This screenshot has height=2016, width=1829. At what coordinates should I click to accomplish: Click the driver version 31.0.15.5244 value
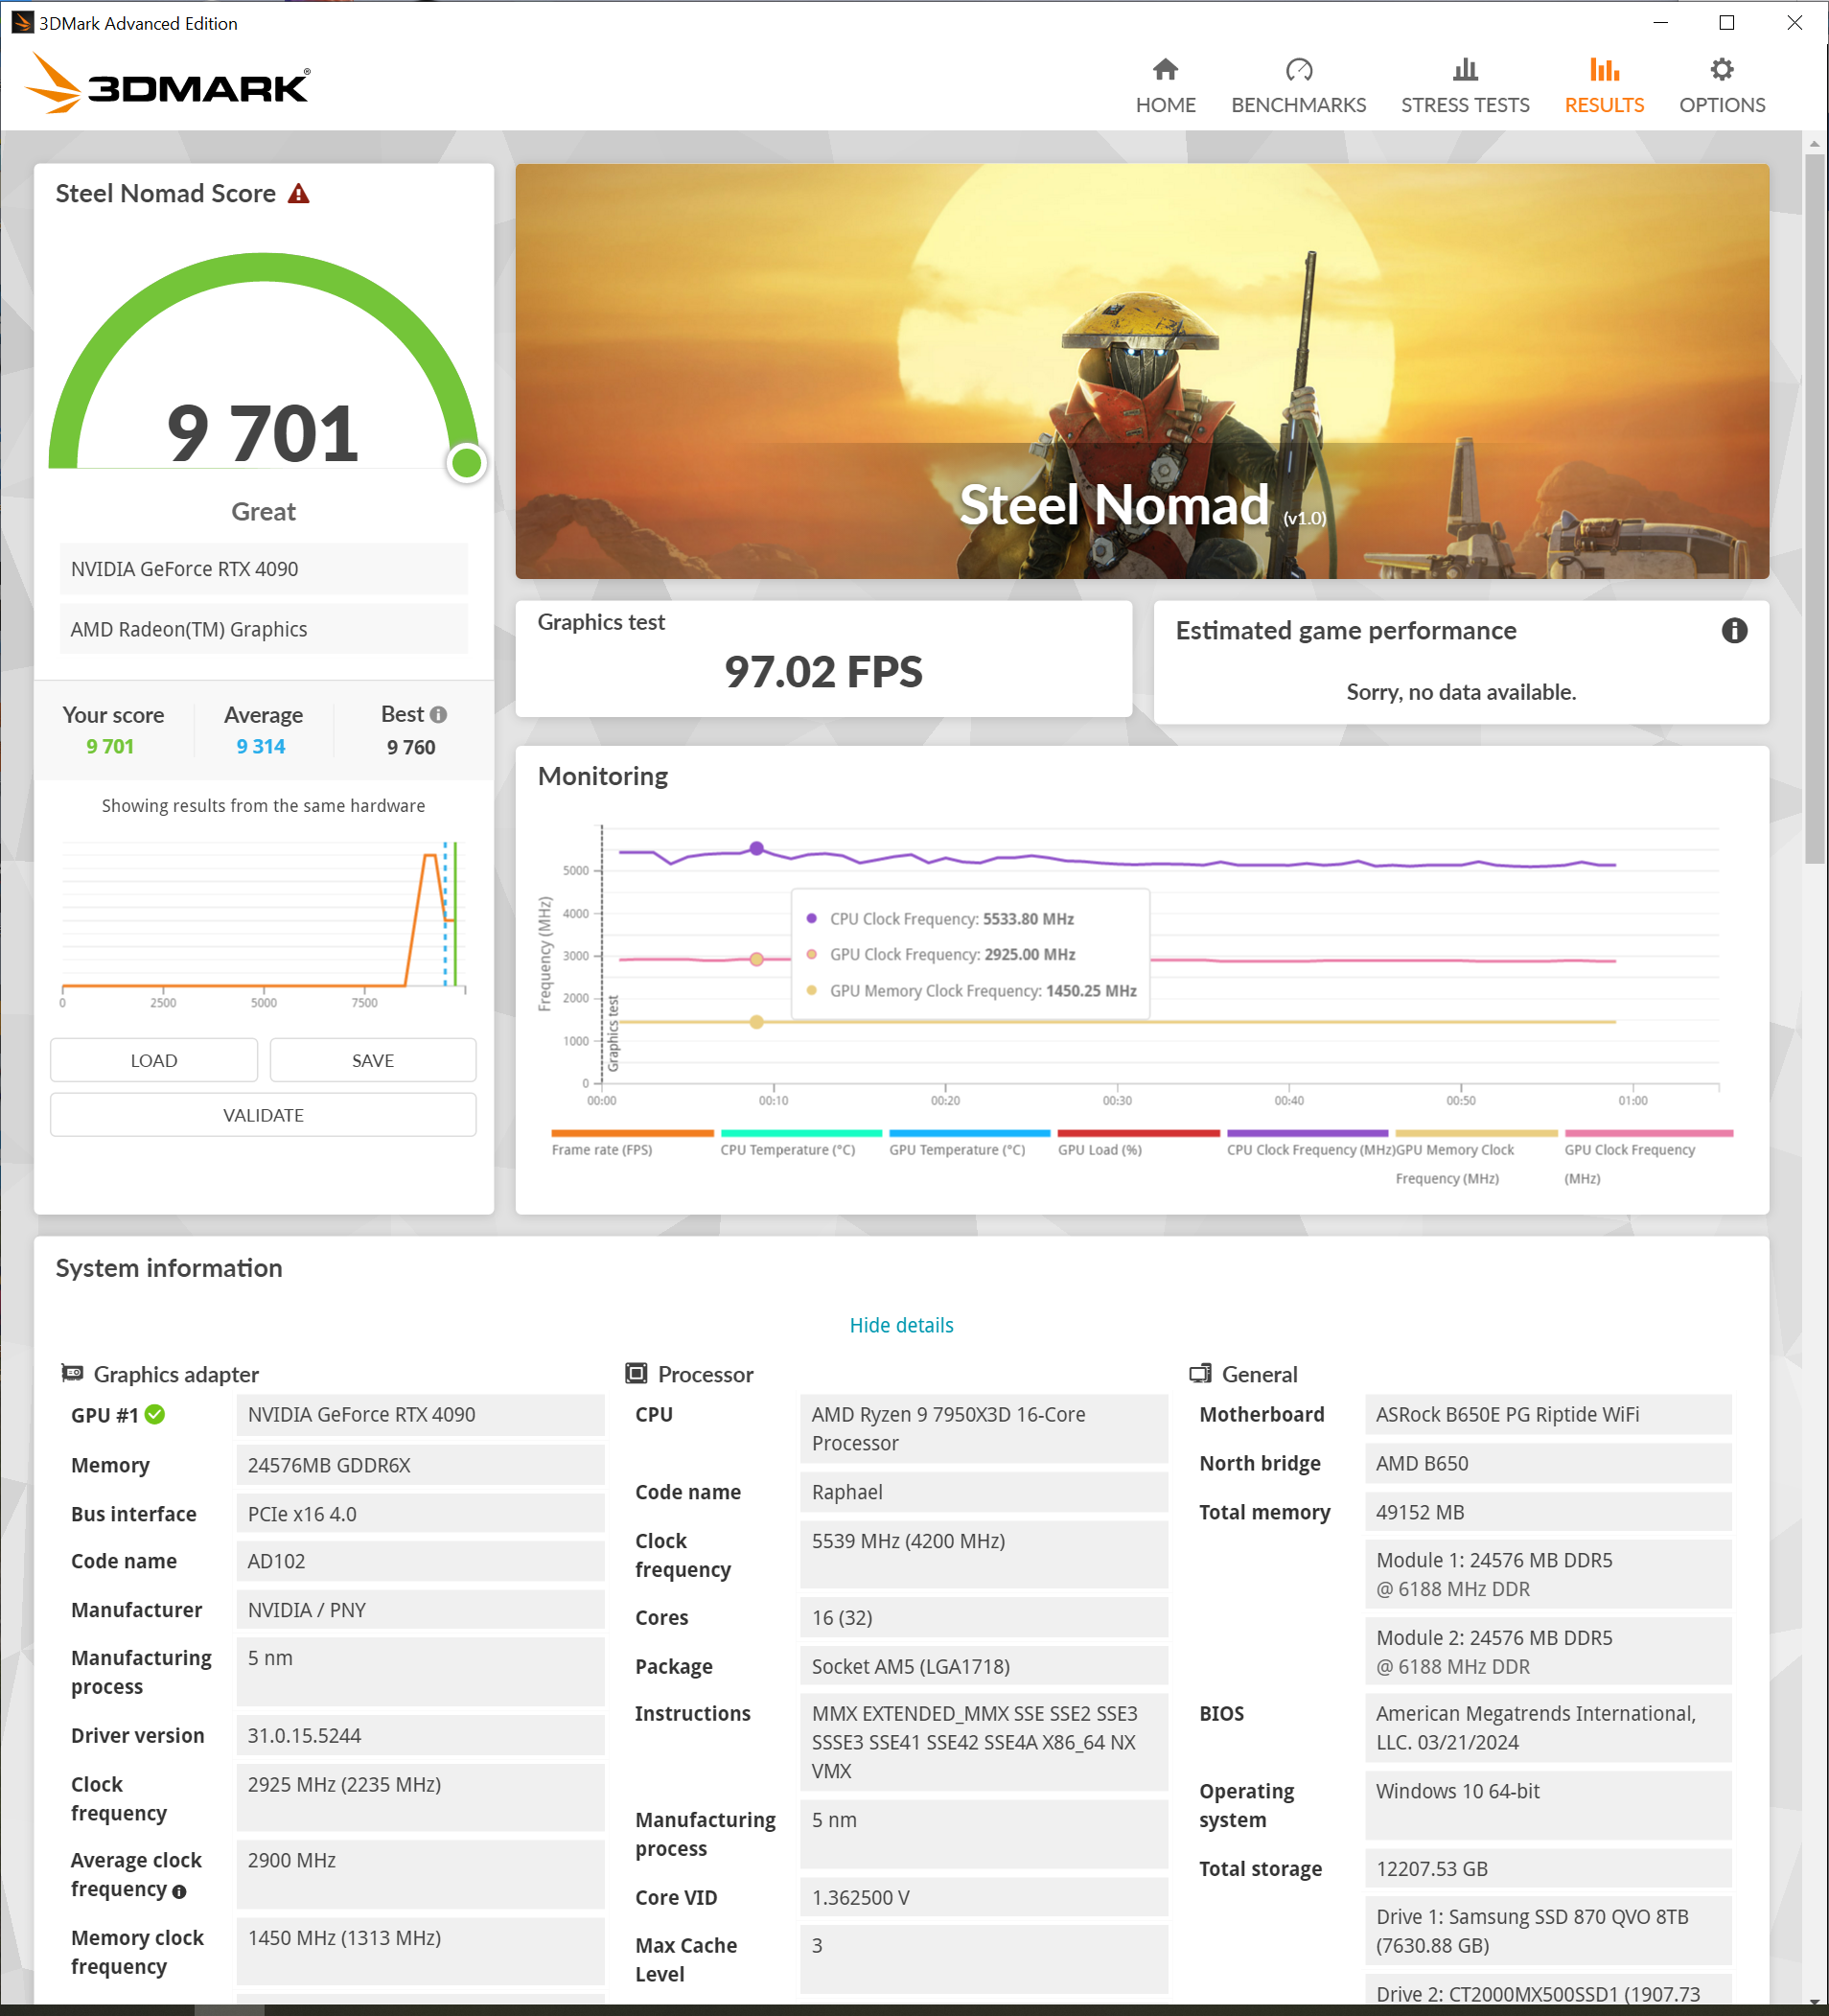[x=420, y=1735]
